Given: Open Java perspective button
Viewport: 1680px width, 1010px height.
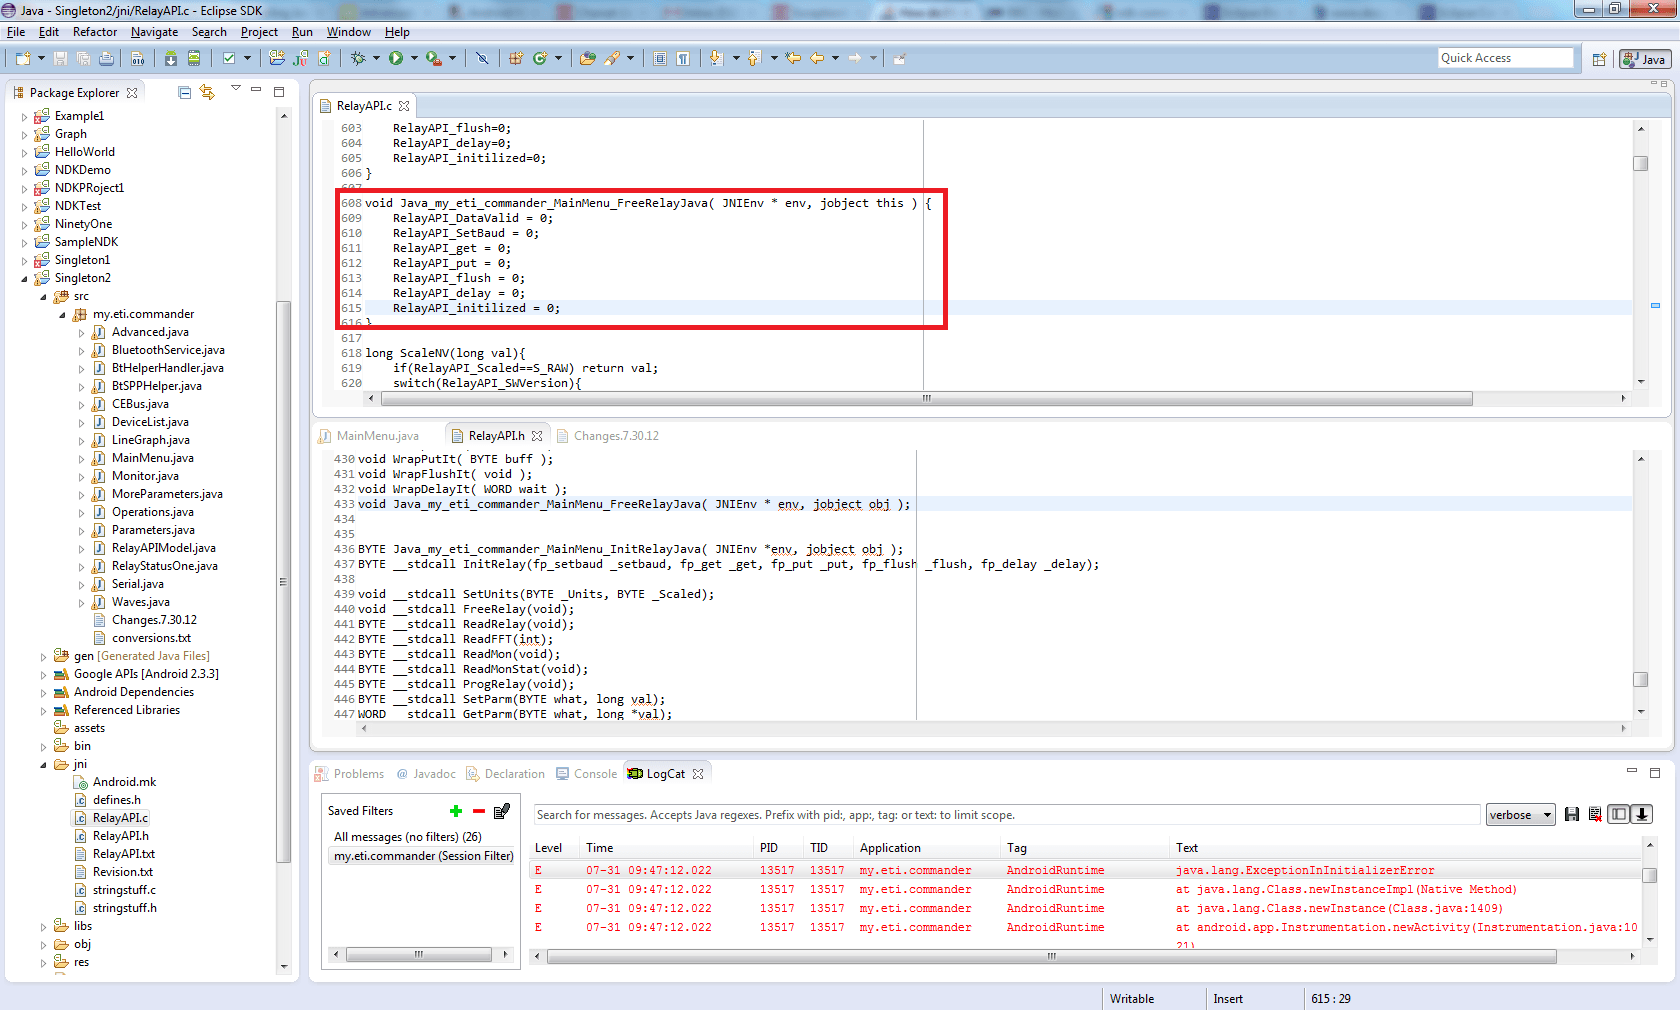Looking at the screenshot, I should tap(1644, 59).
